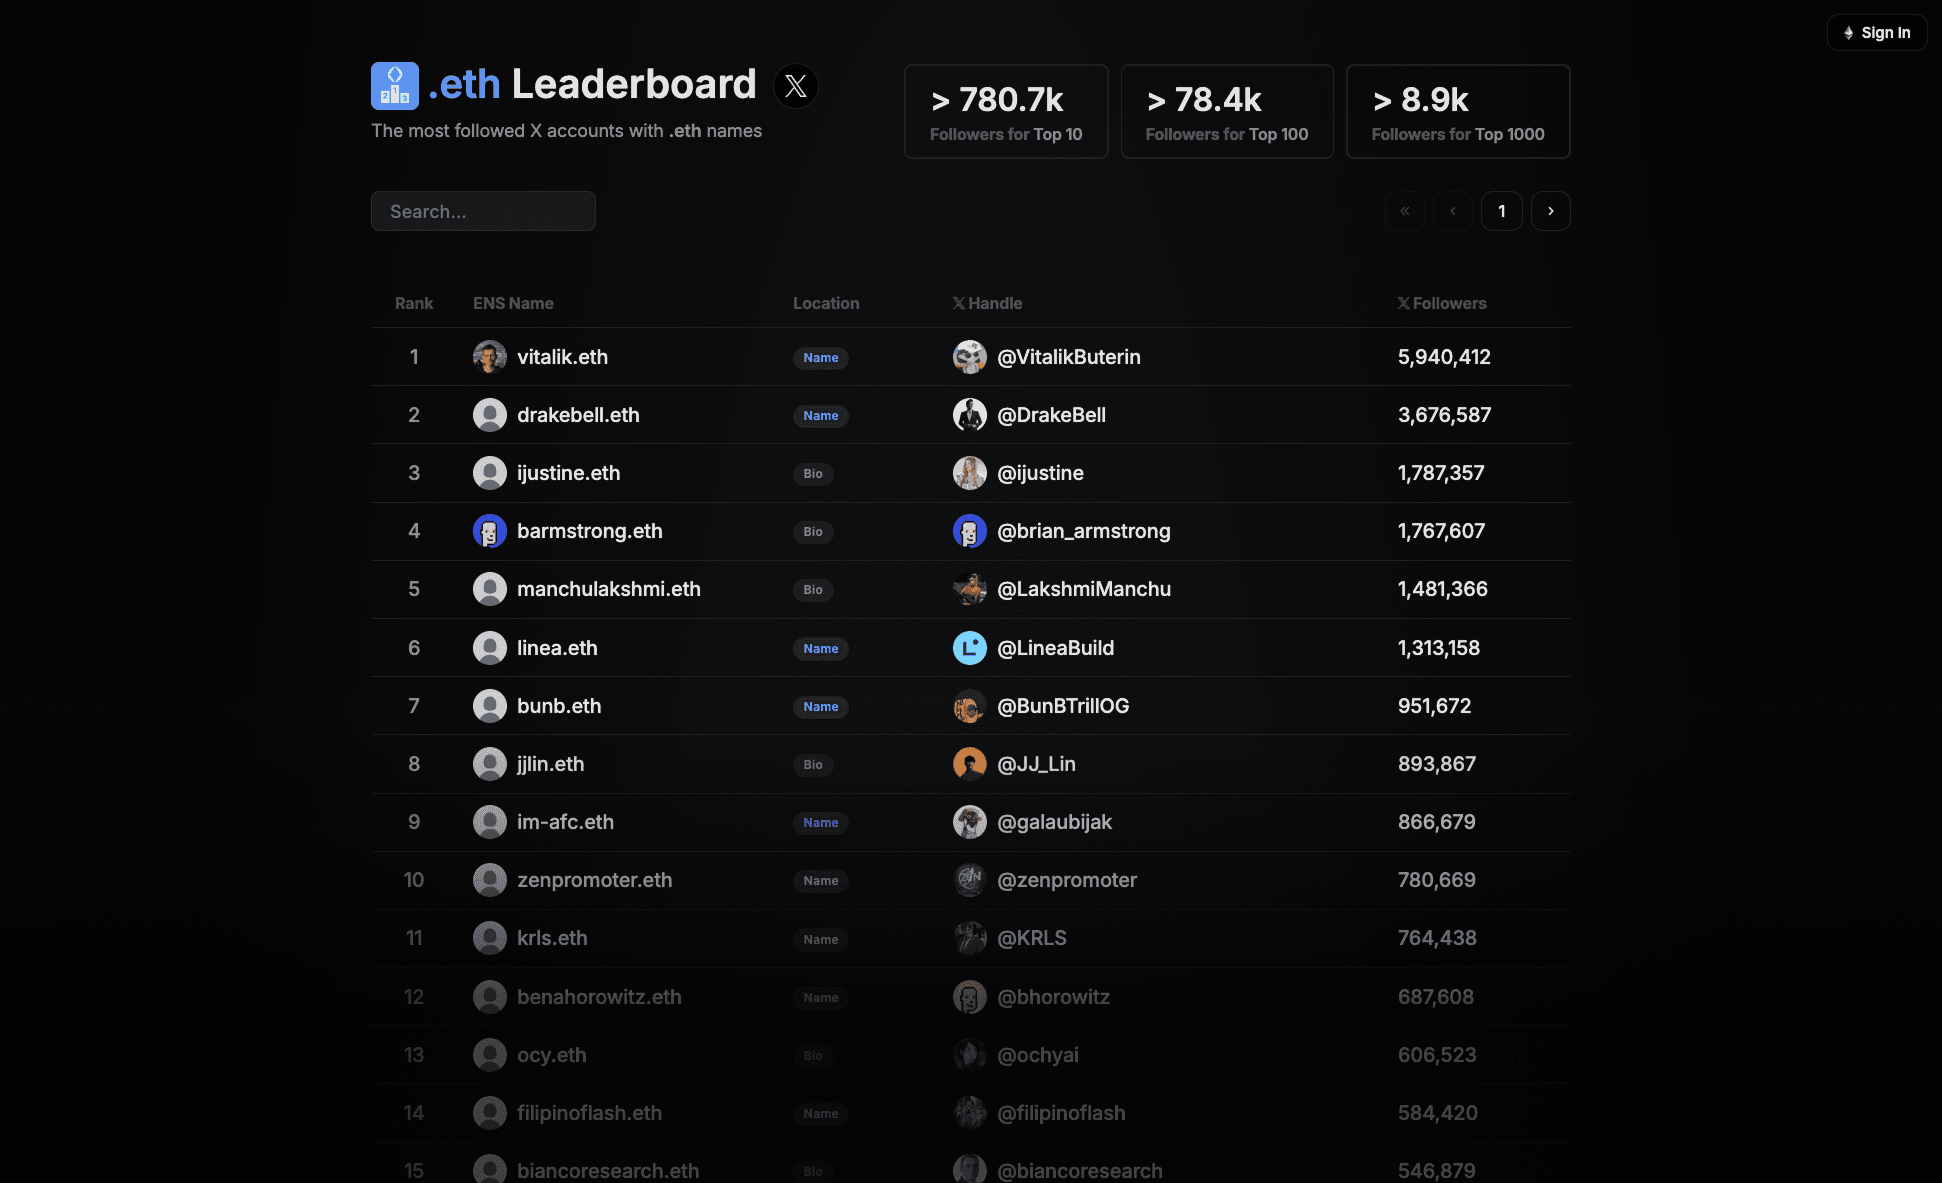This screenshot has height=1183, width=1942.
Task: Click the Sign In button
Action: tap(1877, 31)
